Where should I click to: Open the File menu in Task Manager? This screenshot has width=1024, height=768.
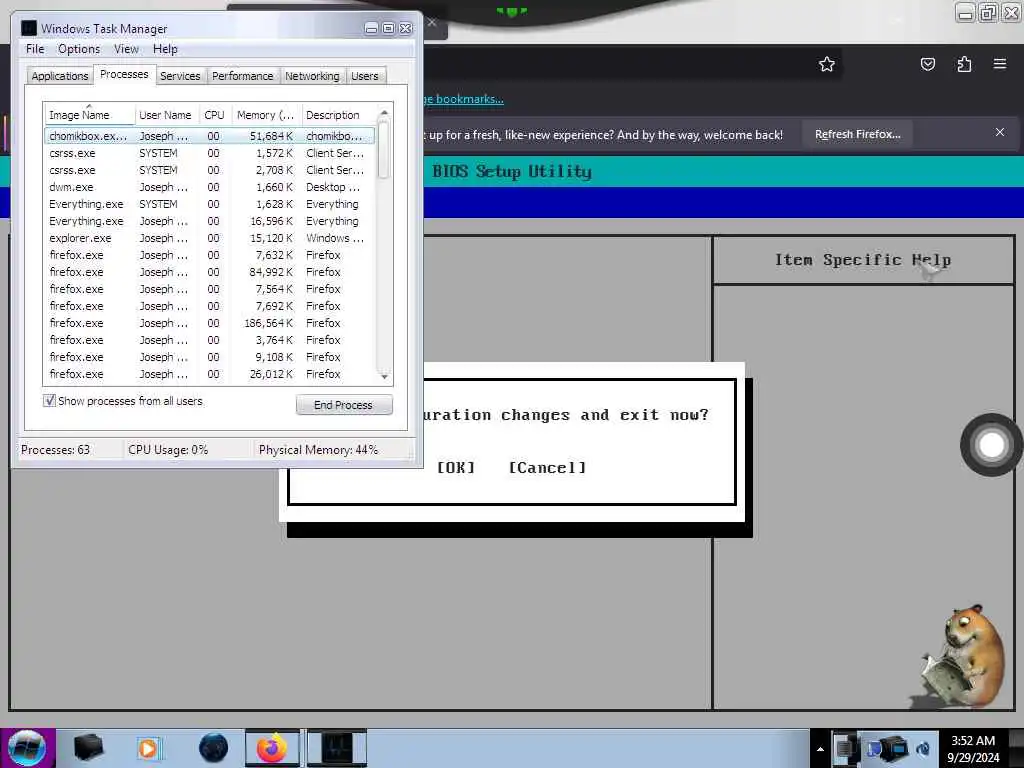tap(35, 49)
